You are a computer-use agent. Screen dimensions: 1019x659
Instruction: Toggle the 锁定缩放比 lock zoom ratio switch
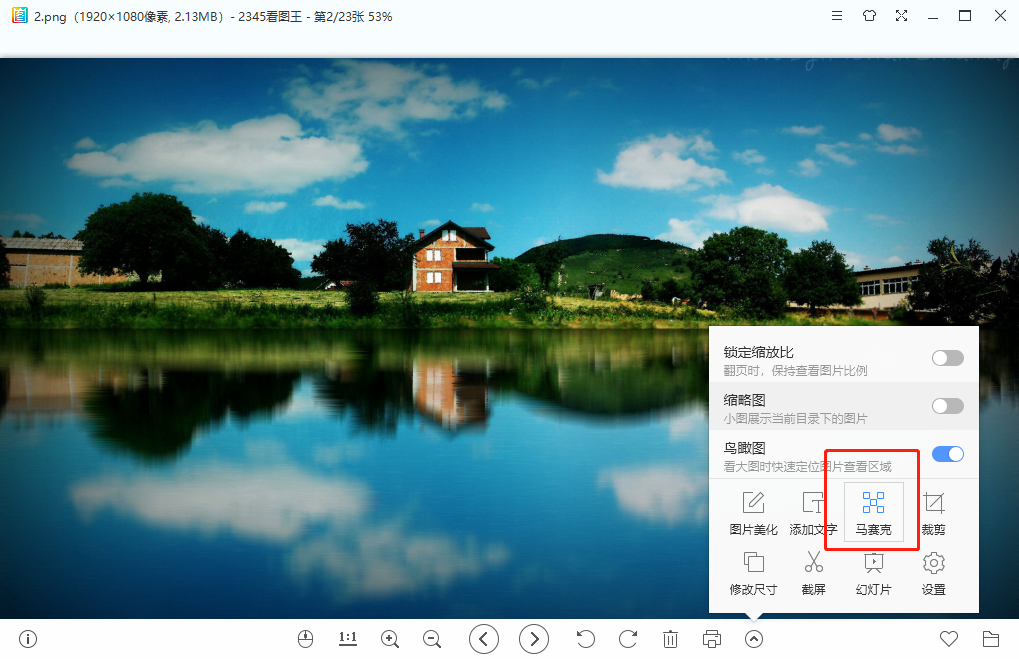click(946, 357)
